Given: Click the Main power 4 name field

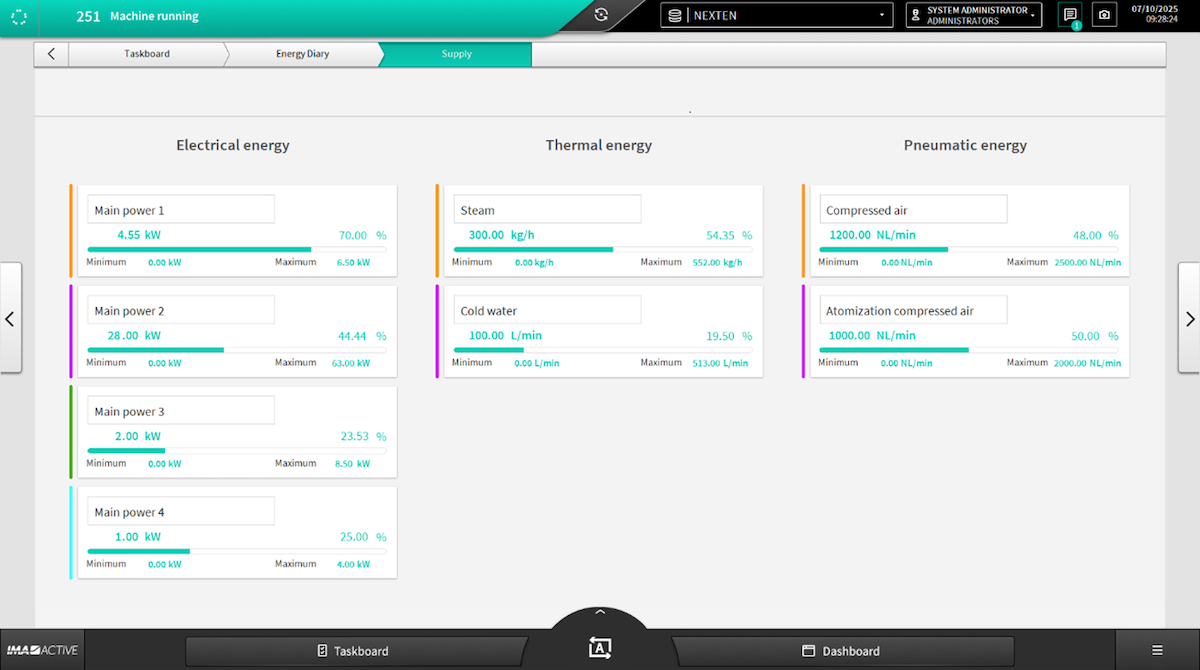Looking at the screenshot, I should 181,512.
